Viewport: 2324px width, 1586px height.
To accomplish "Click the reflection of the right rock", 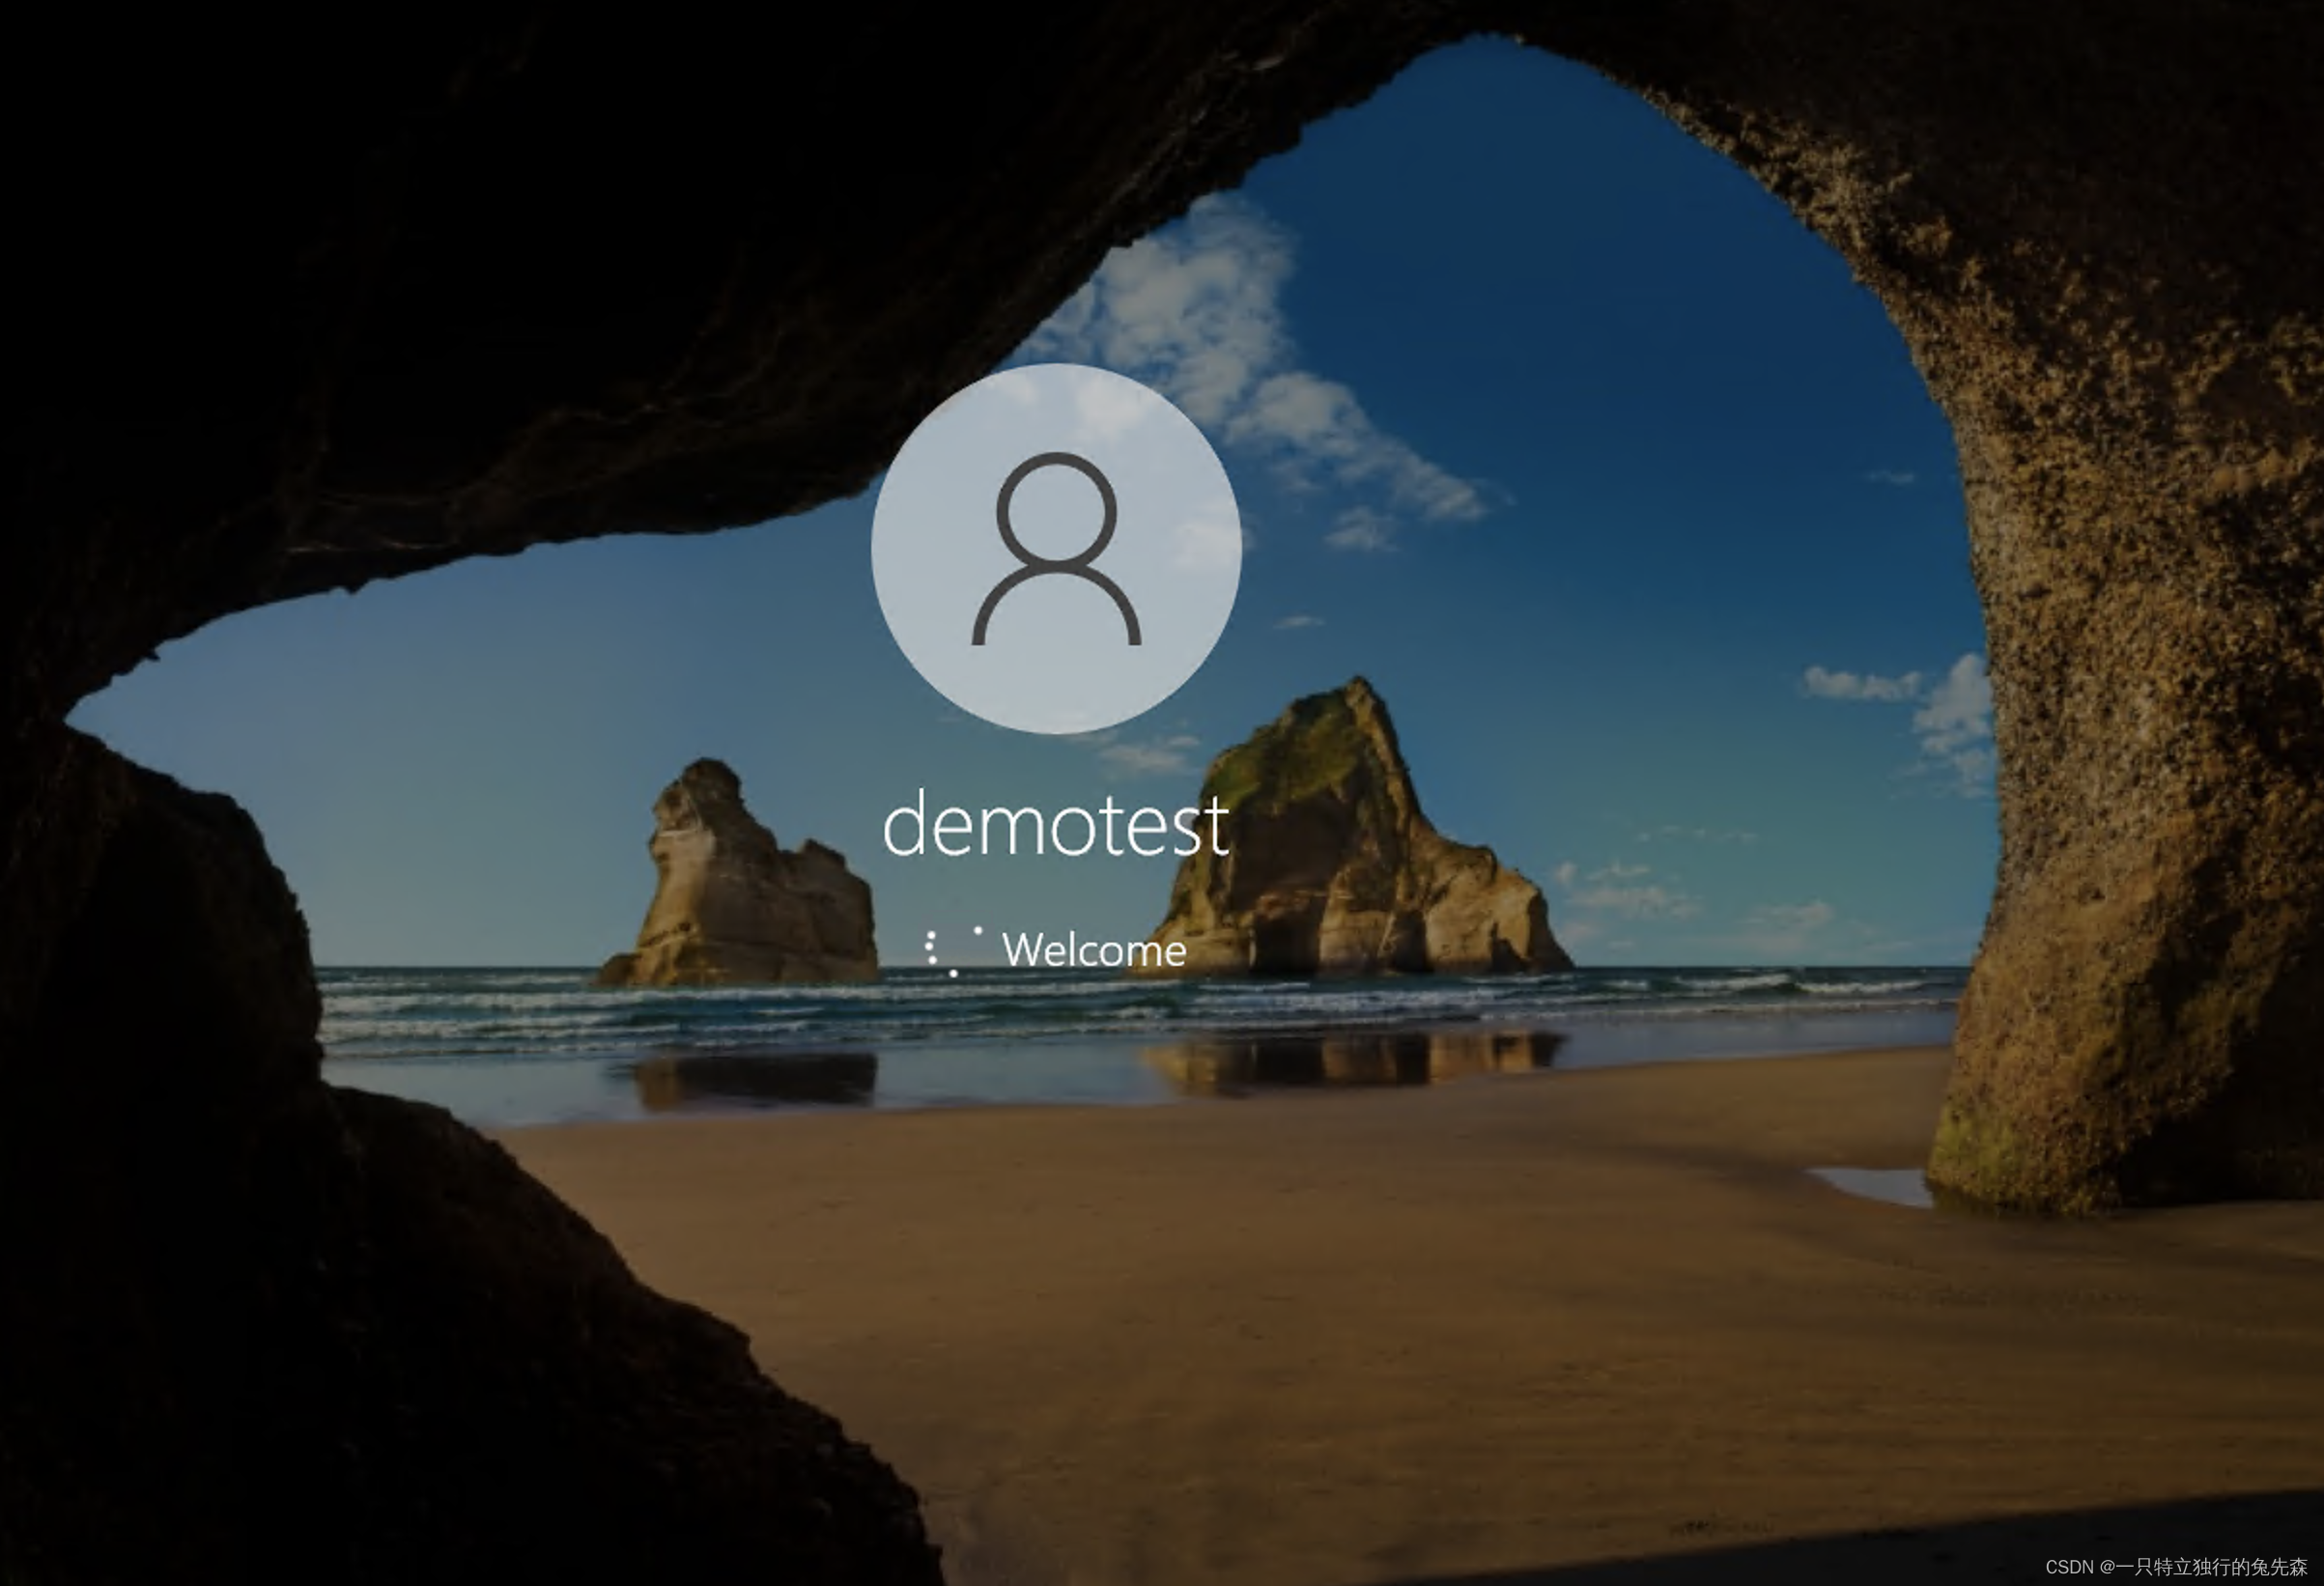I will [x=1350, y=1060].
